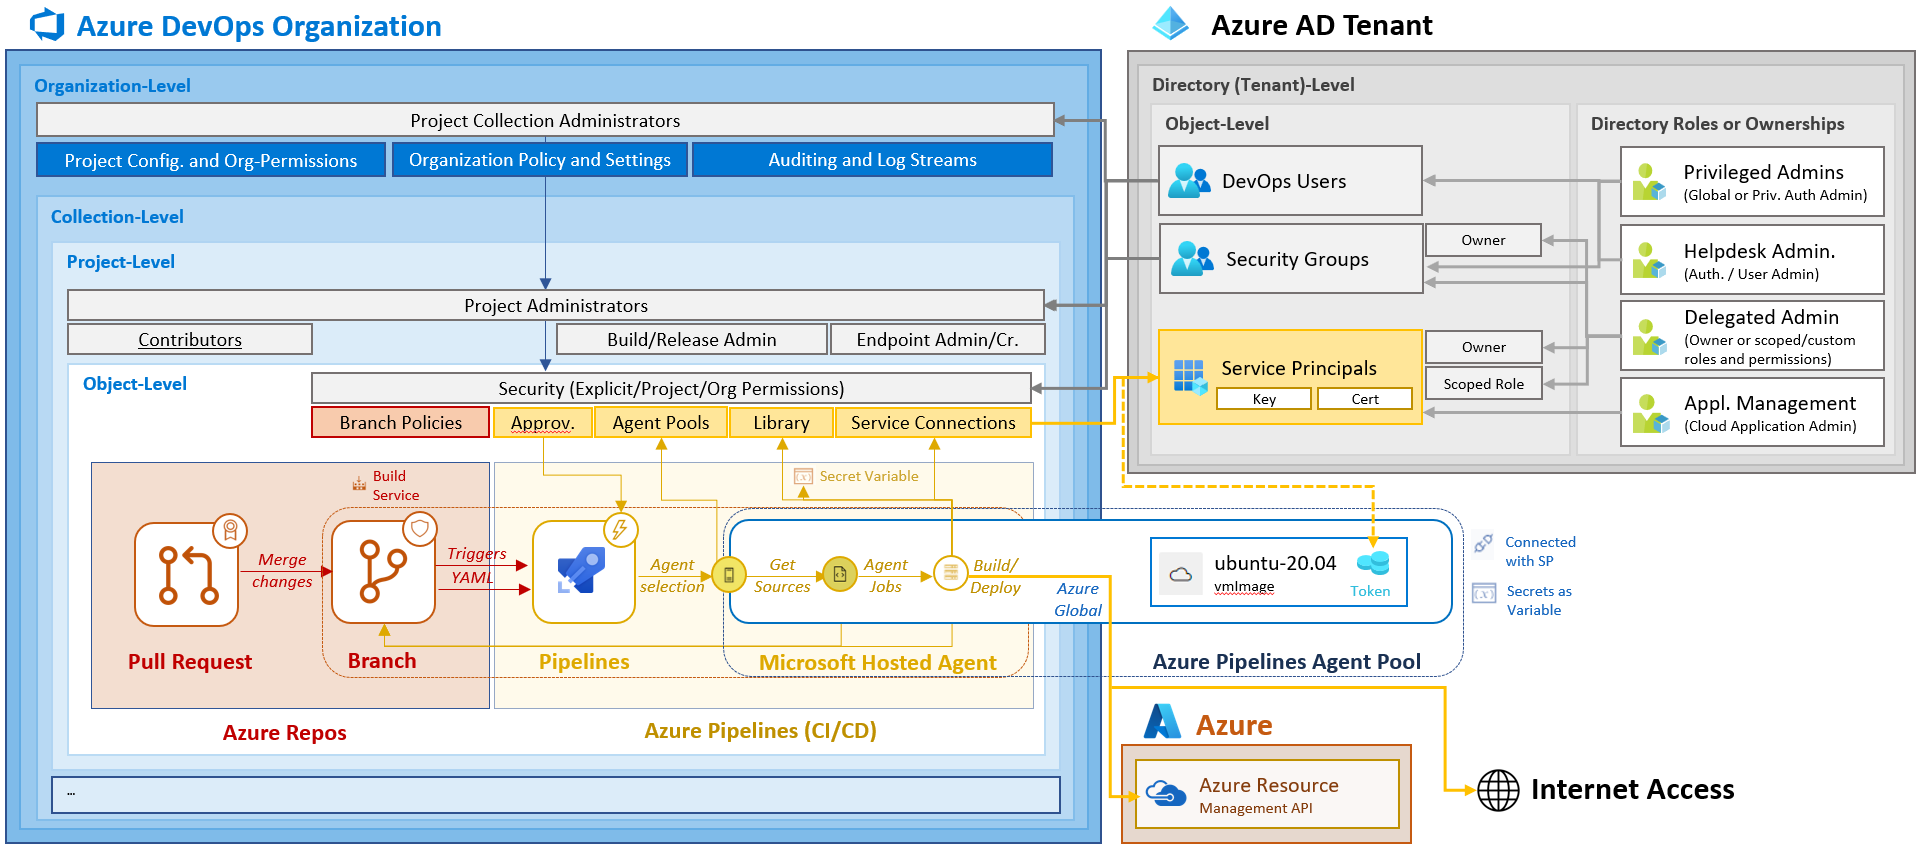Image resolution: width=1921 pixels, height=851 pixels.
Task: Click the Key box under Service Principals
Action: [1264, 399]
